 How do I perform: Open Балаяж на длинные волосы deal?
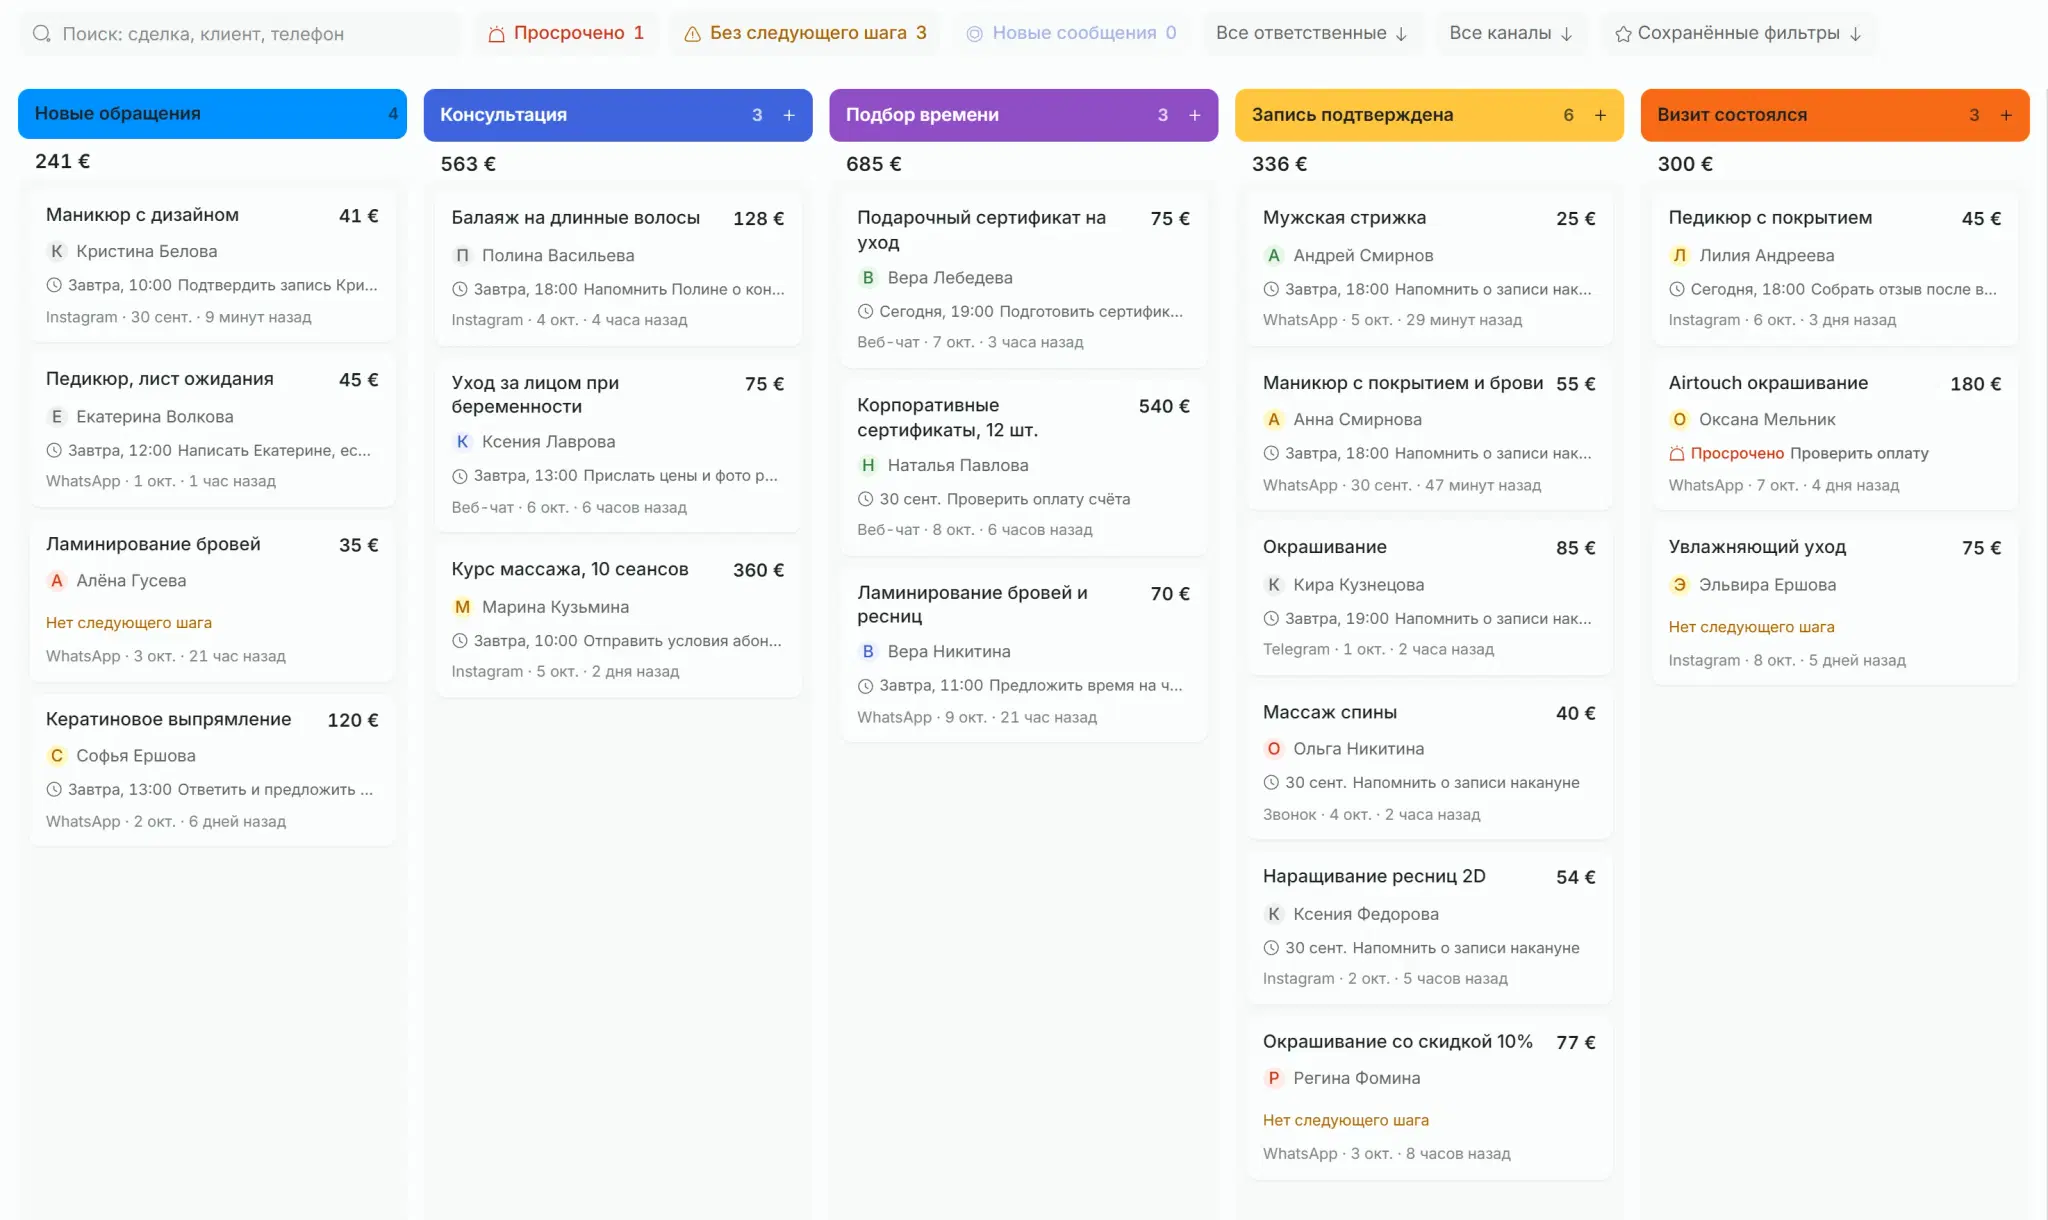click(618, 268)
